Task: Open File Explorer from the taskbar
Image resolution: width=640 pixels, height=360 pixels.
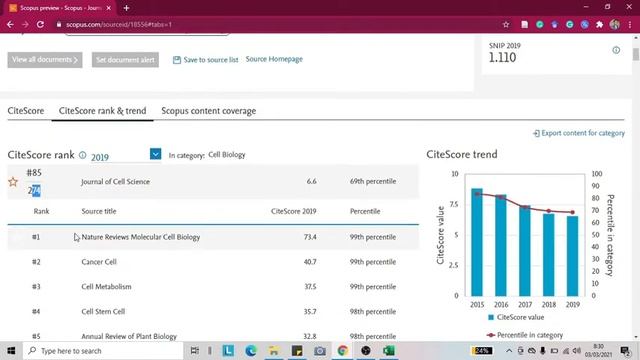Action: [274, 351]
